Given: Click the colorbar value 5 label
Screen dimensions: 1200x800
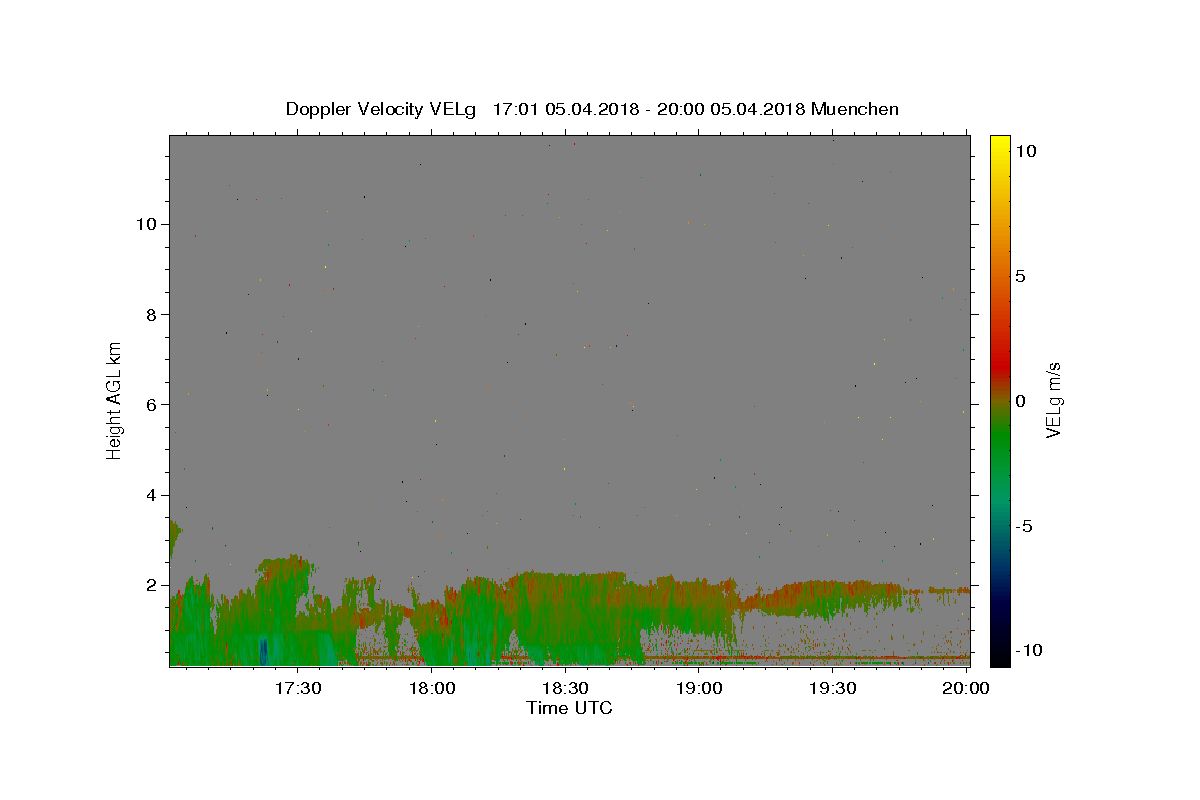Looking at the screenshot, I should click(x=1021, y=276).
